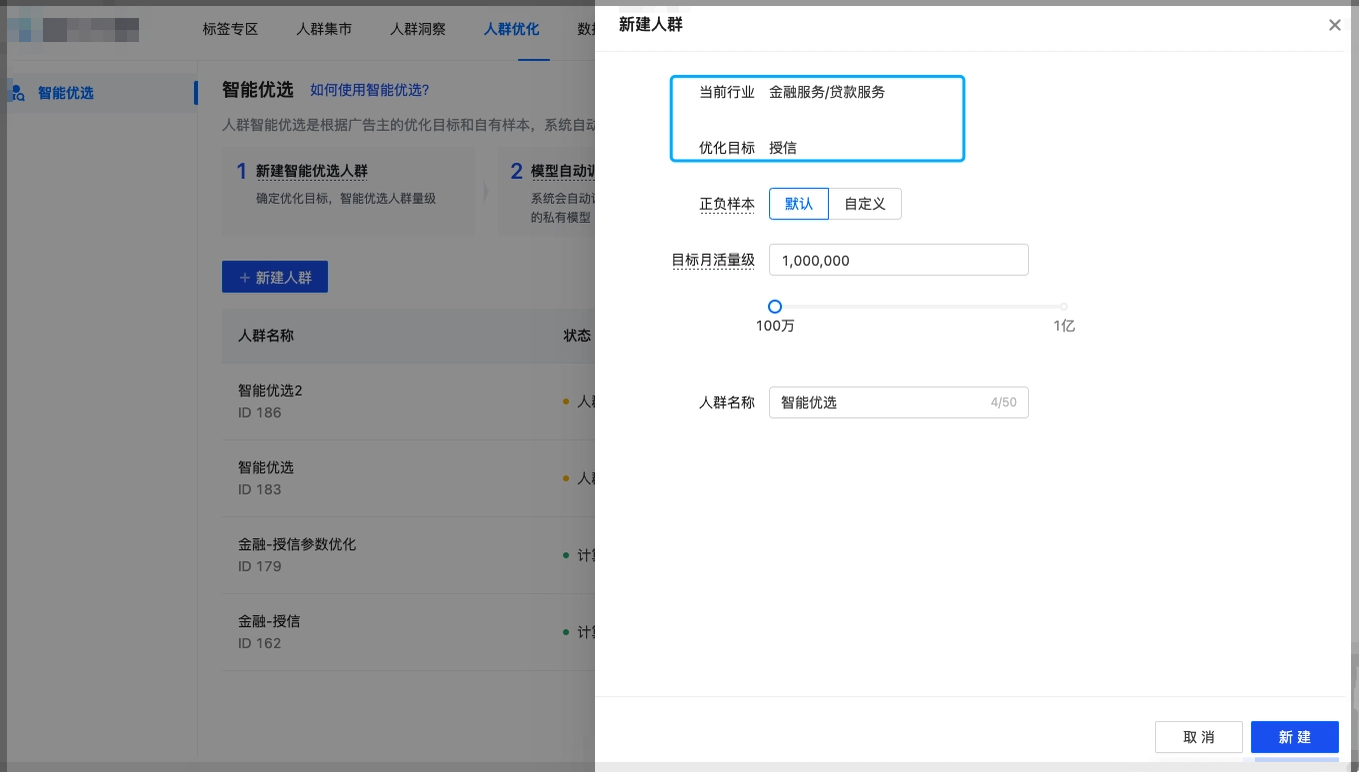
Task: Click the 1,000,000 value input field
Action: point(898,259)
